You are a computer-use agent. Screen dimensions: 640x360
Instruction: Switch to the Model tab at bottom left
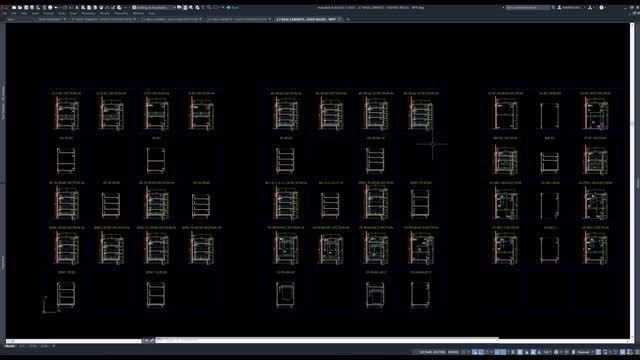pyautogui.click(x=10, y=346)
